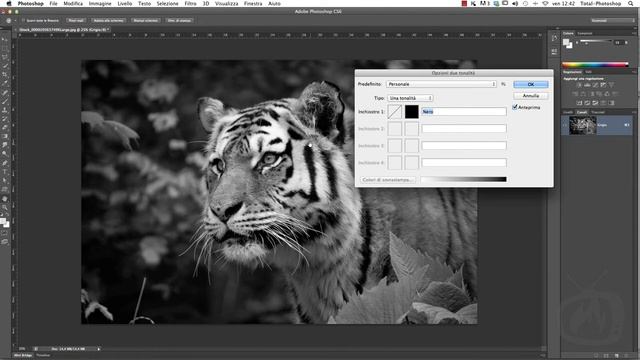Open the Essenziali workspace dropdown
Screen dimensions: 640x360
(612, 20)
